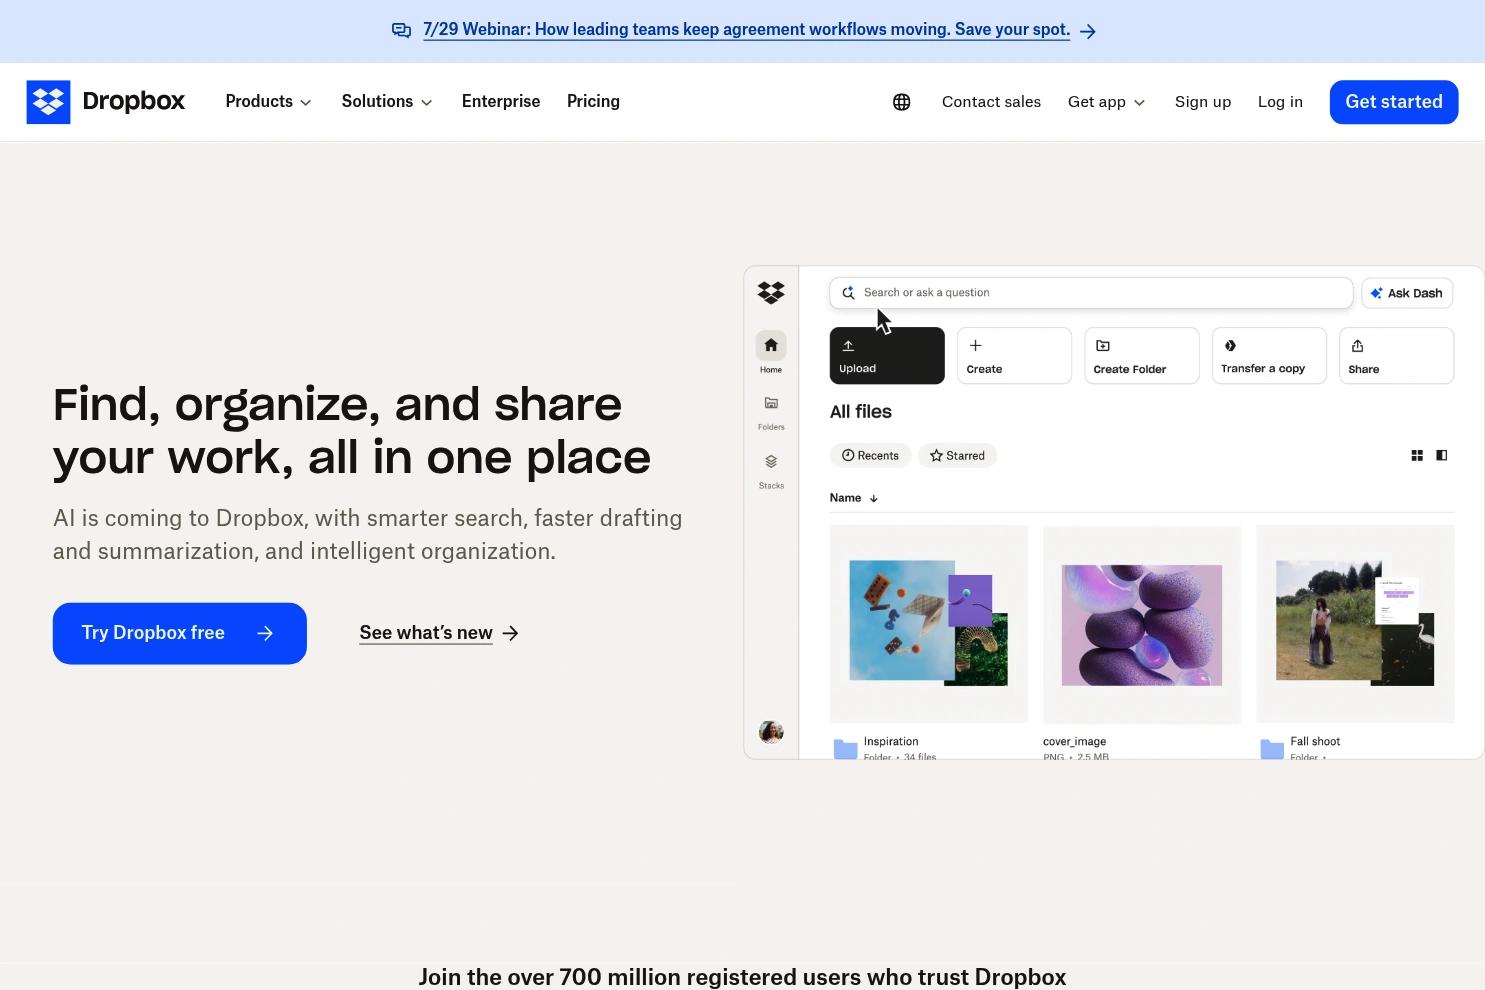Select the Home icon in app sidebar
The image size is (1485, 990).
(771, 346)
